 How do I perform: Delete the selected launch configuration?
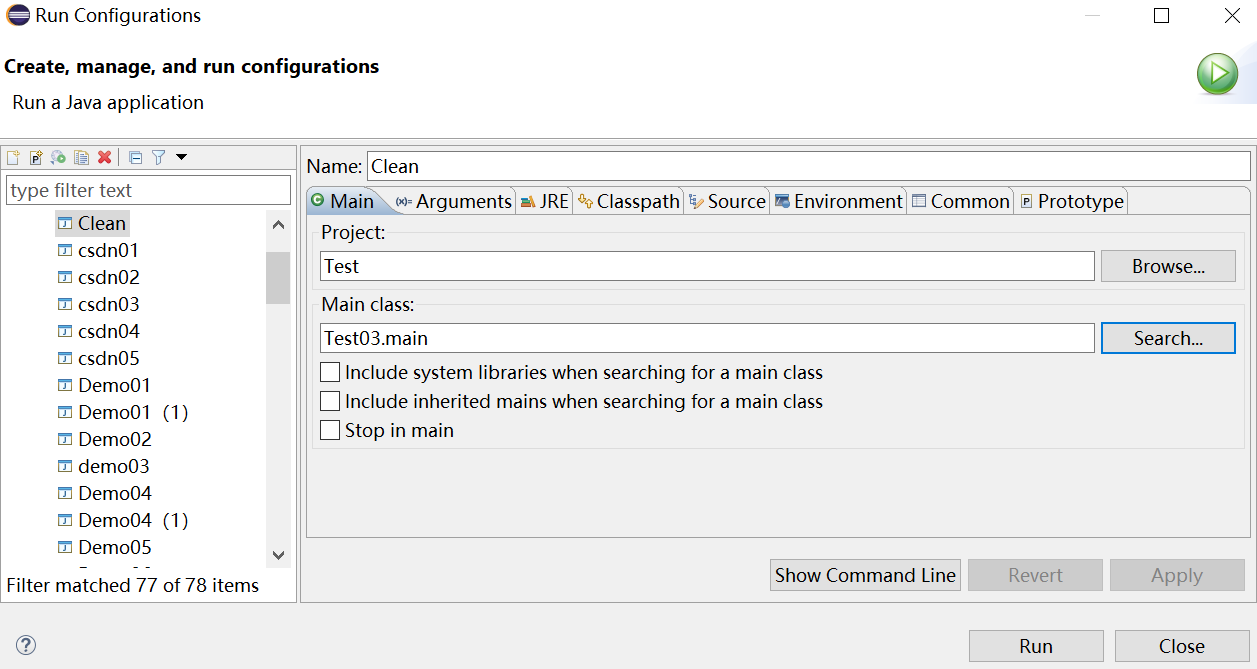coord(104,157)
